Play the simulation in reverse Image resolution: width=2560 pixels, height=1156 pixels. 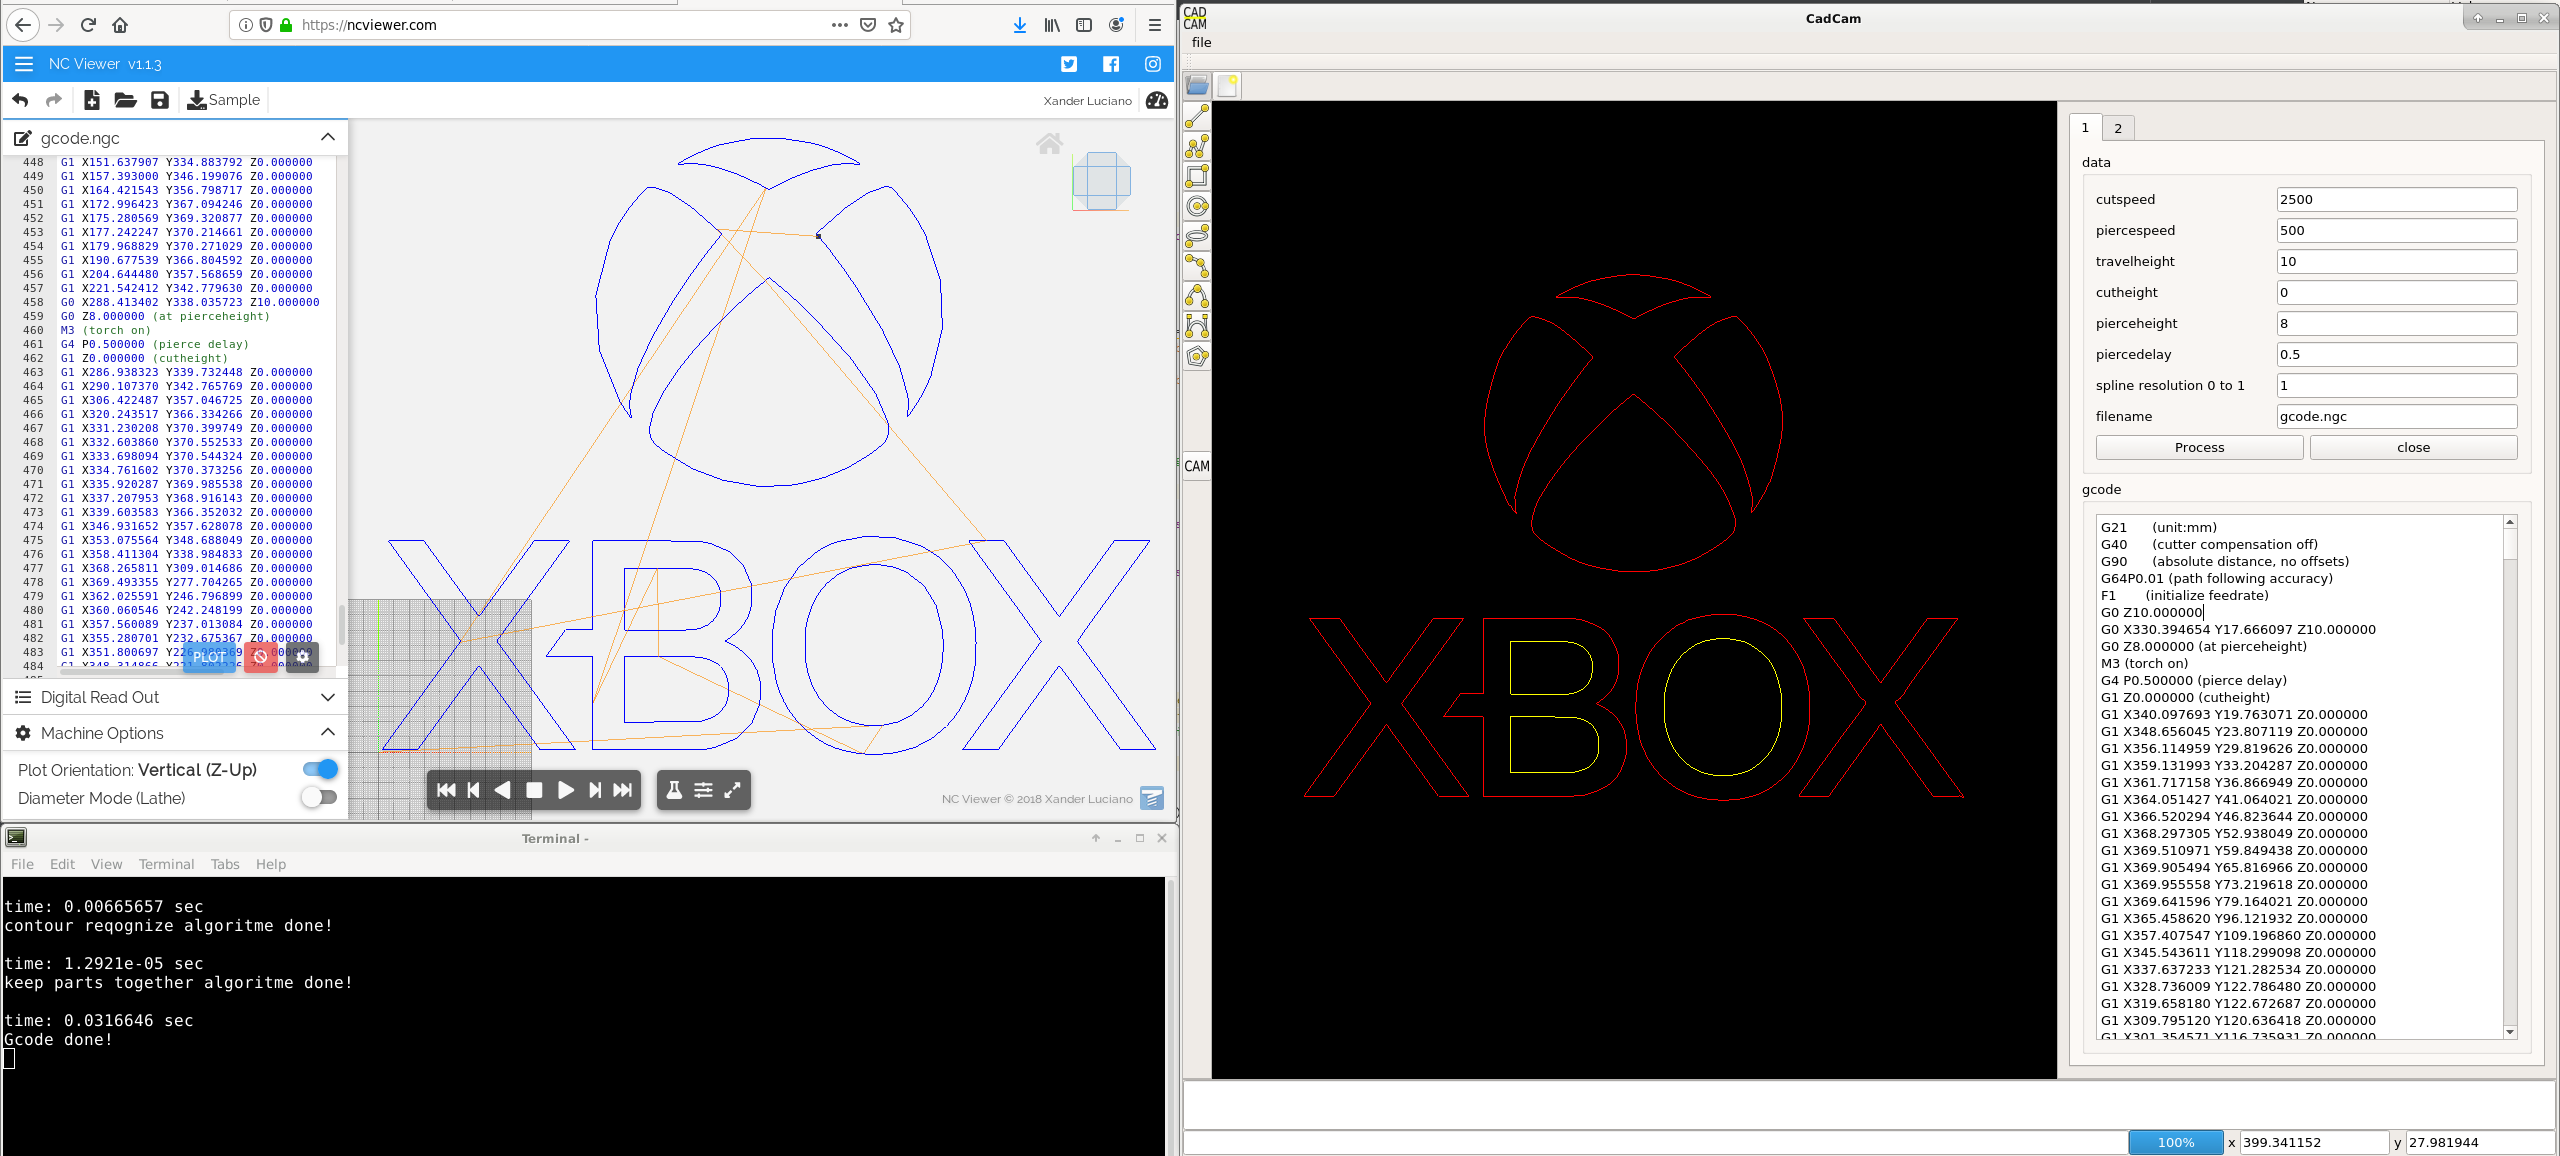(503, 790)
